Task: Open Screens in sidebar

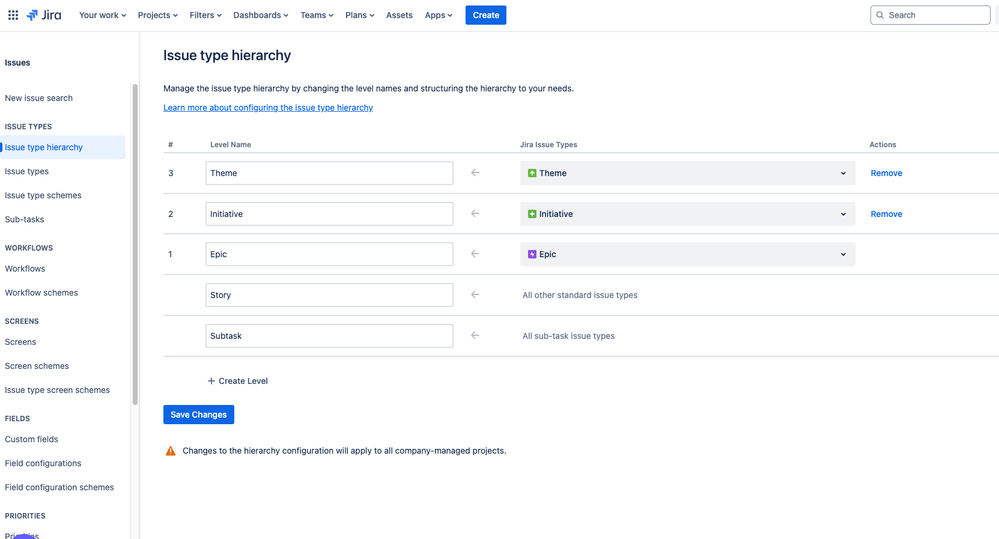Action: pyautogui.click(x=20, y=342)
